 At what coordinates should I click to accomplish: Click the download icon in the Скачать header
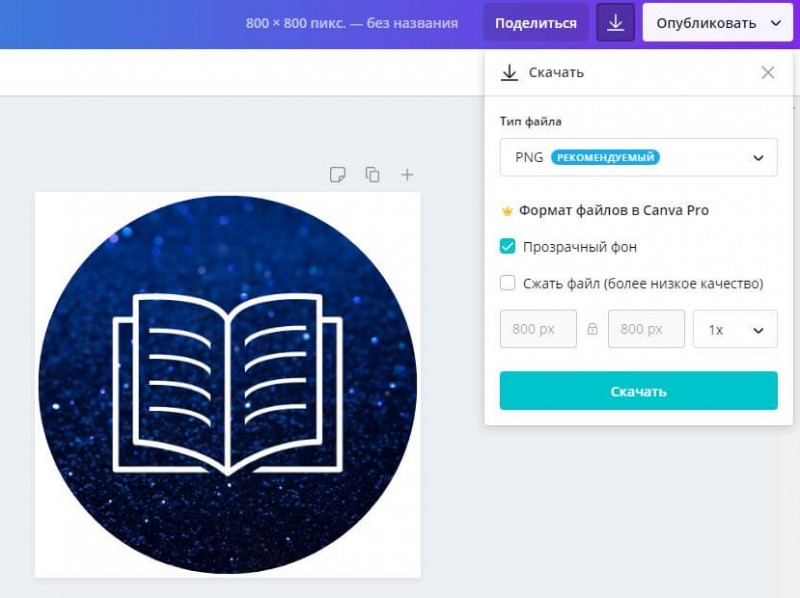tap(509, 72)
